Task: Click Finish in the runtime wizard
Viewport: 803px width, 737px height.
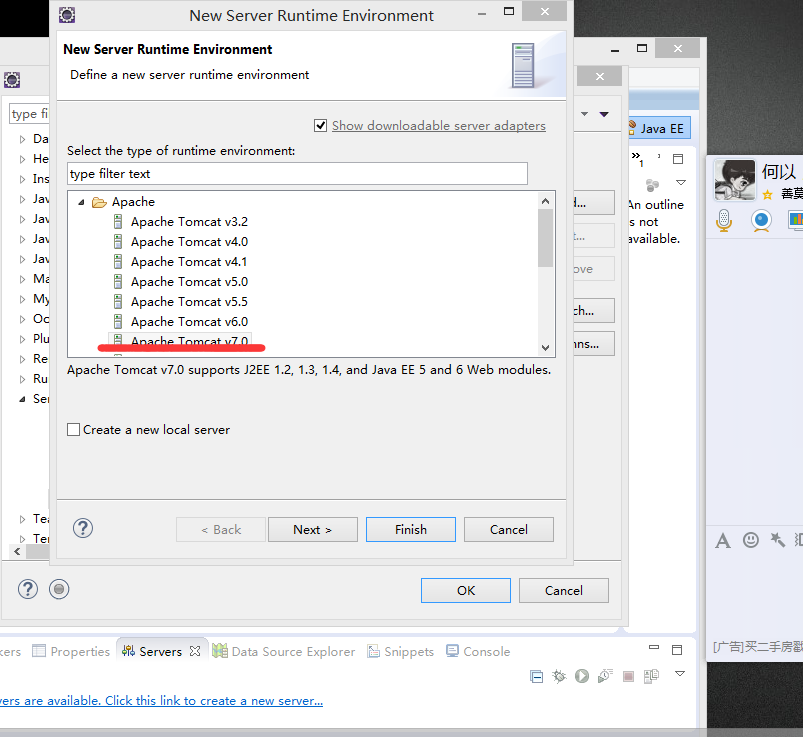Action: pos(411,529)
